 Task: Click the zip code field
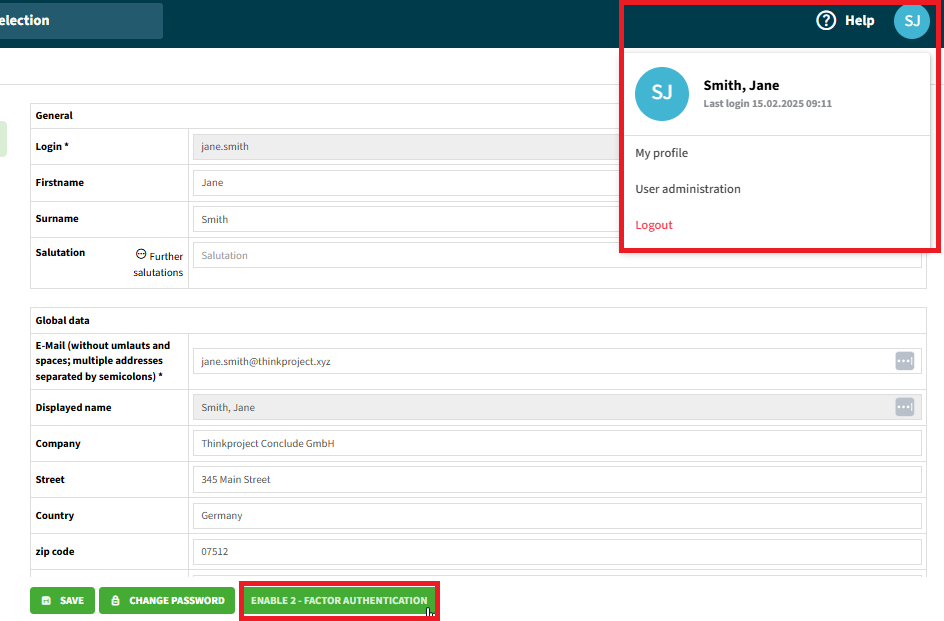556,552
